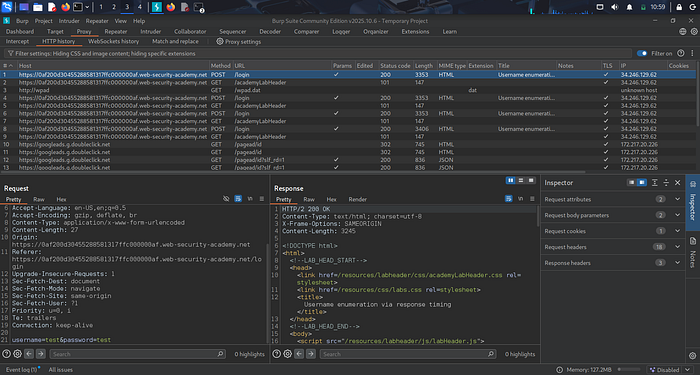Open Response search settings gear

[288, 354]
